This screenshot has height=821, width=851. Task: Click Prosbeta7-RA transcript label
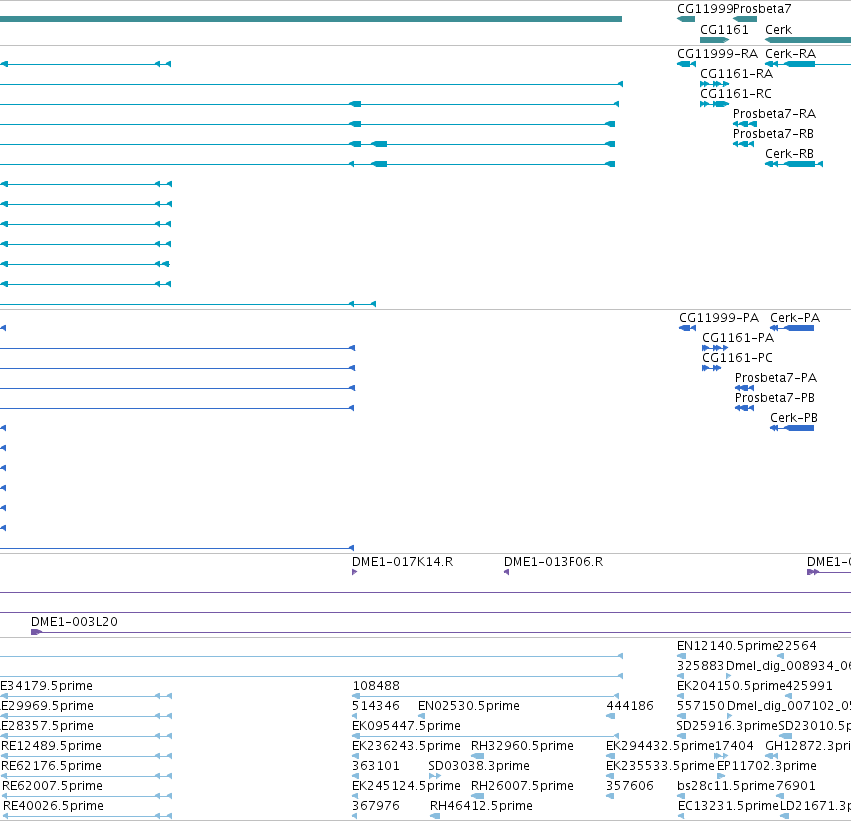point(774,114)
